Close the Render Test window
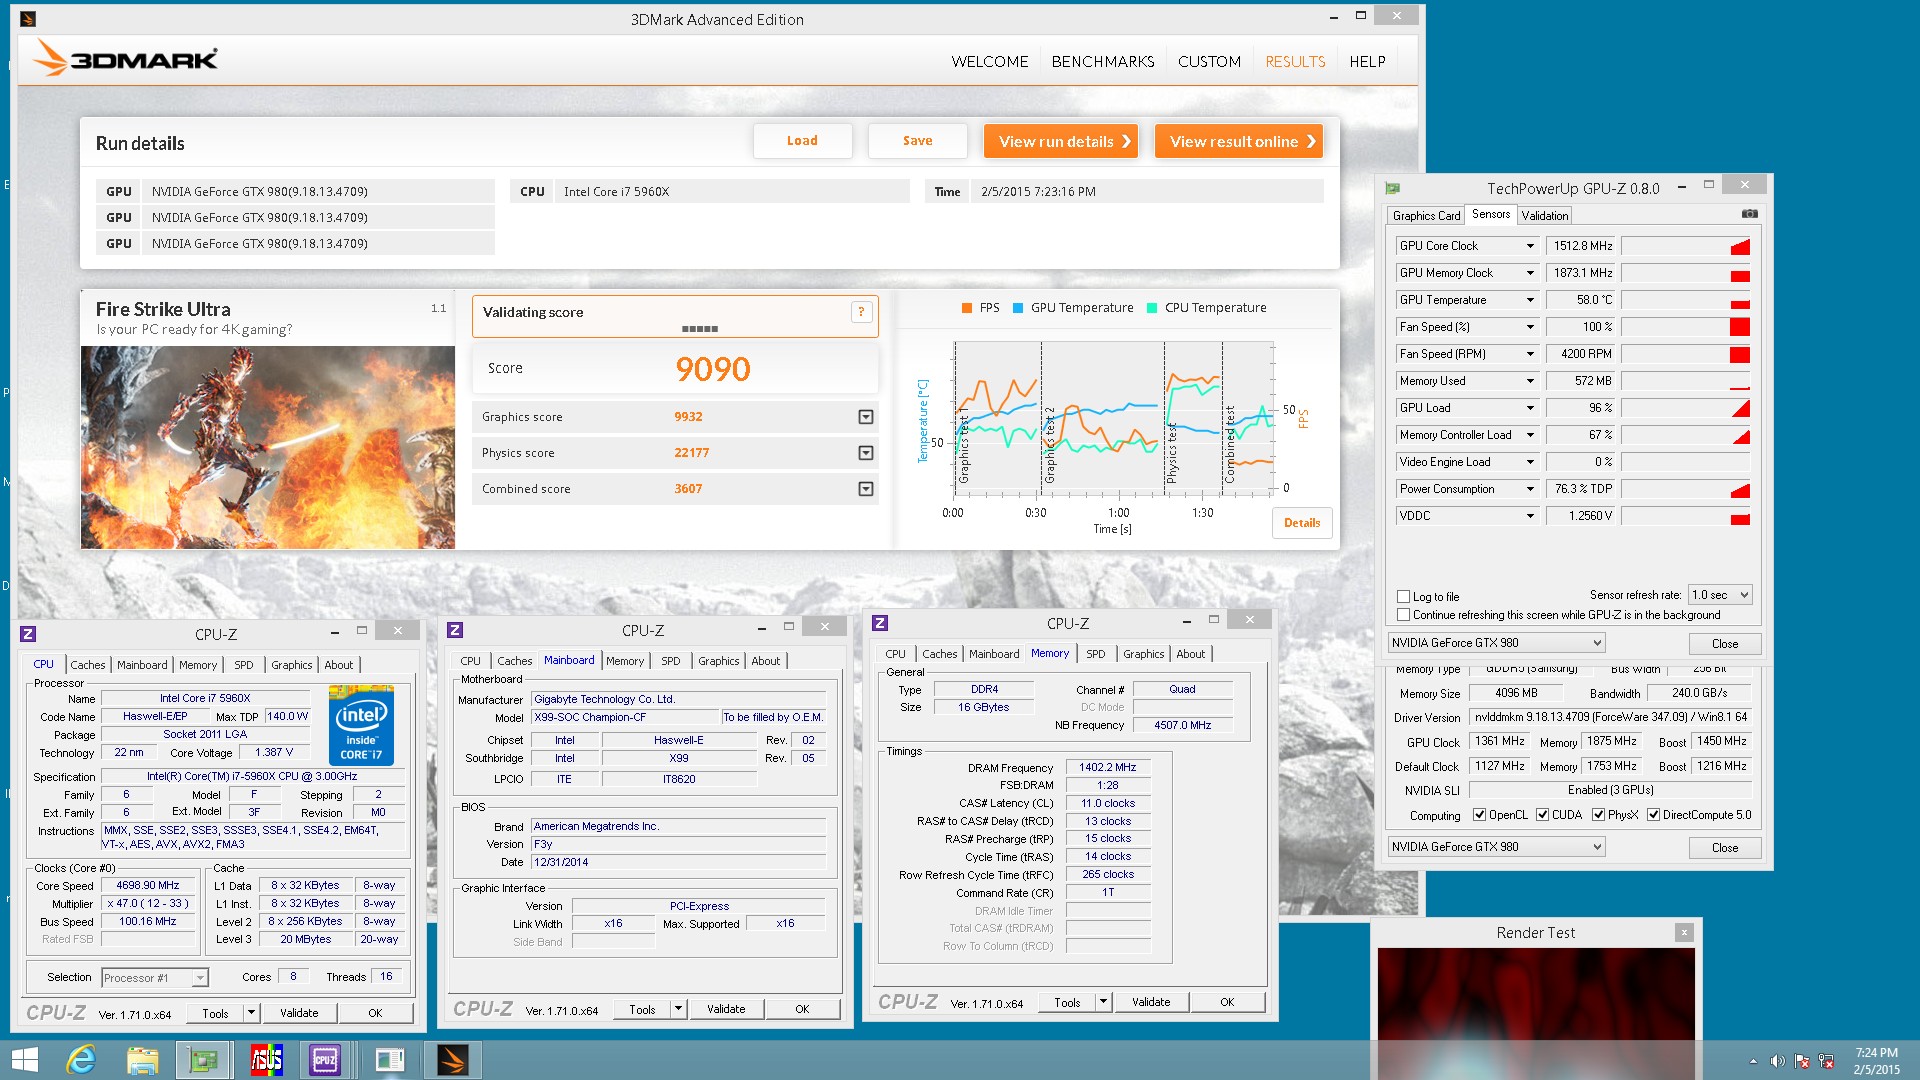Image resolution: width=1920 pixels, height=1080 pixels. click(1684, 932)
